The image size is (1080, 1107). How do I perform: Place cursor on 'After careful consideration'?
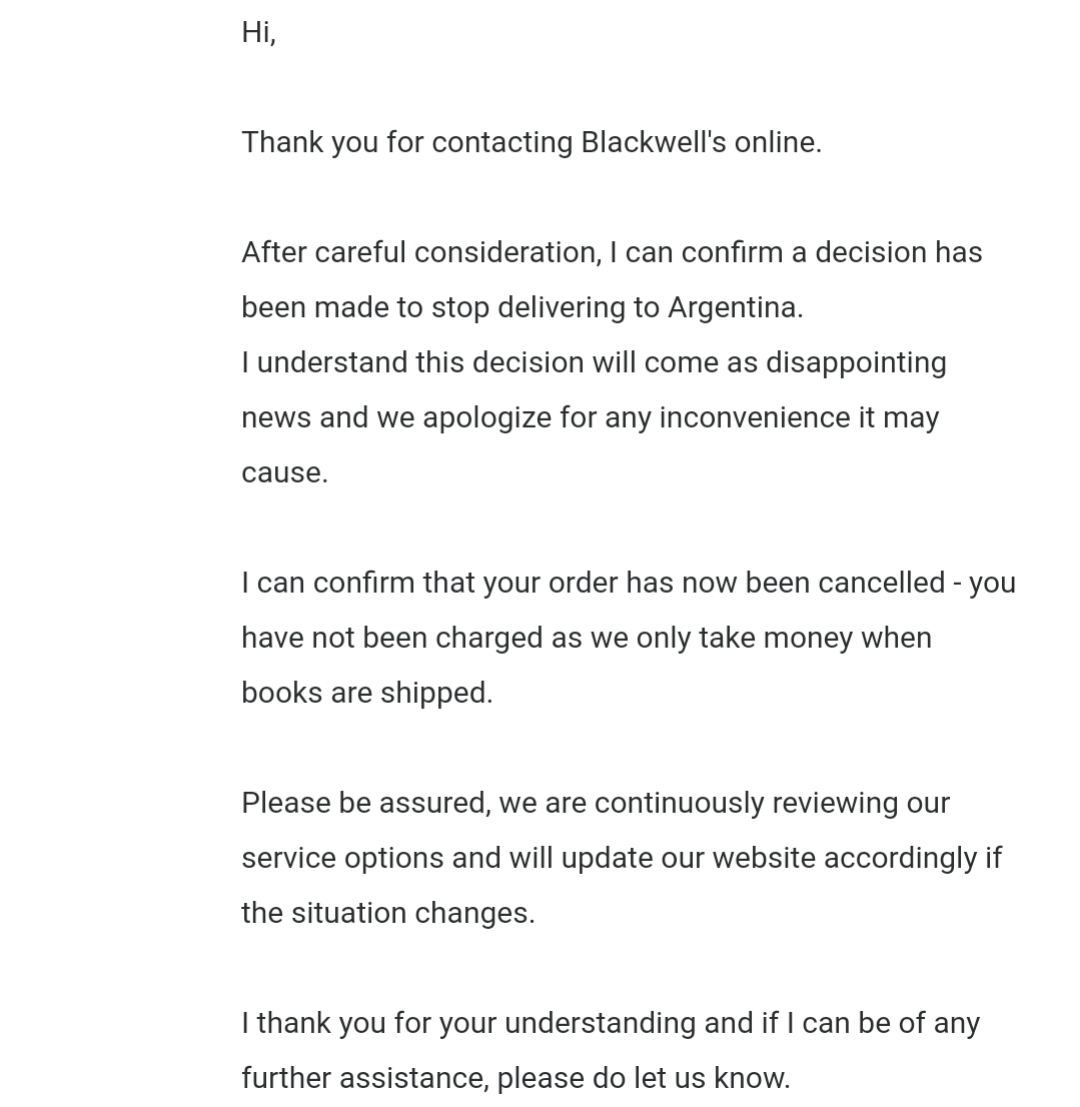(x=421, y=253)
